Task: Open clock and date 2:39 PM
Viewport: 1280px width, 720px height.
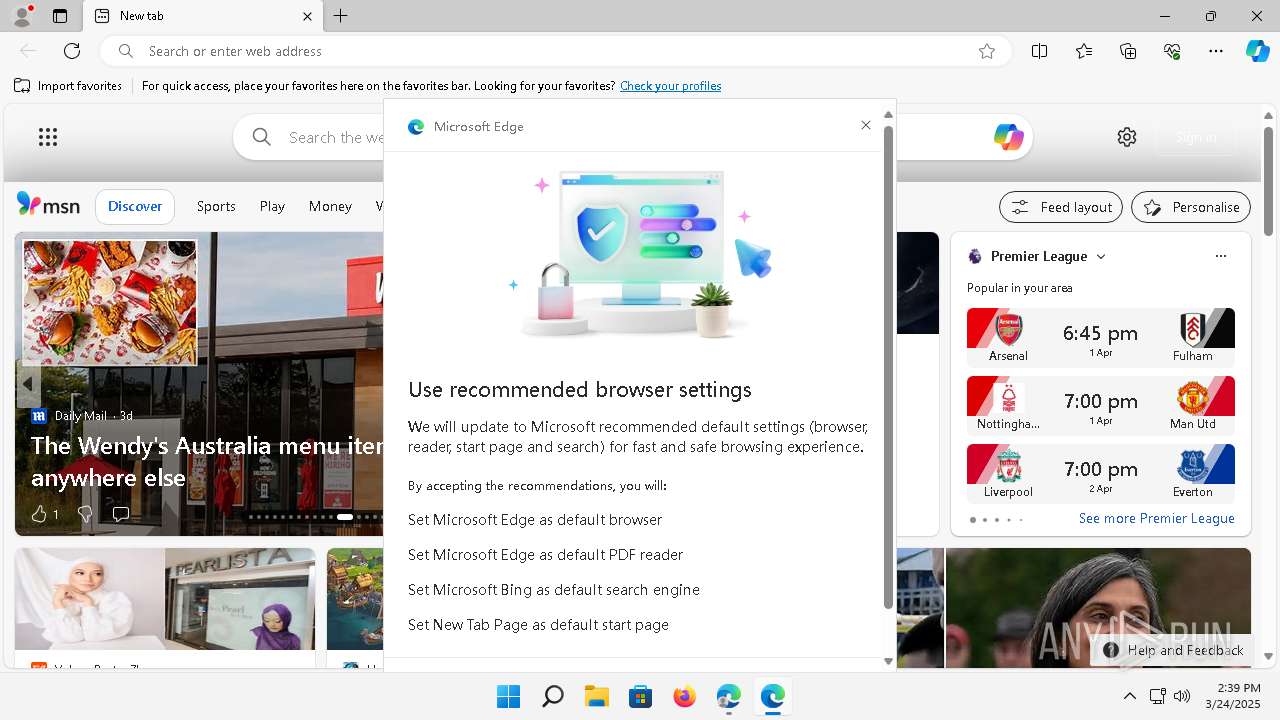Action: pyautogui.click(x=1232, y=696)
